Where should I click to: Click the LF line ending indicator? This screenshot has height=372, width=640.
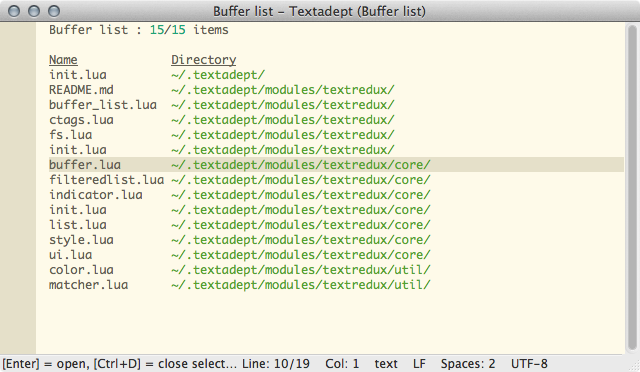point(419,364)
